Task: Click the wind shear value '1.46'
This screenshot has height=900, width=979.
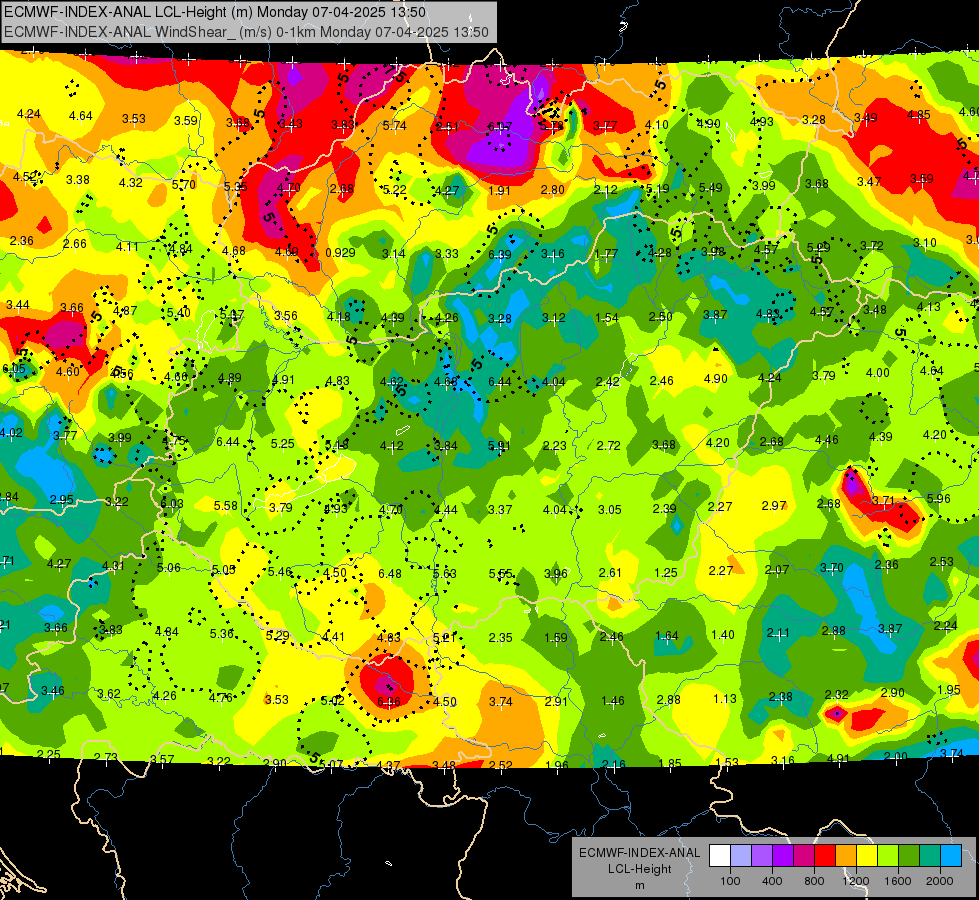Action: coord(612,701)
